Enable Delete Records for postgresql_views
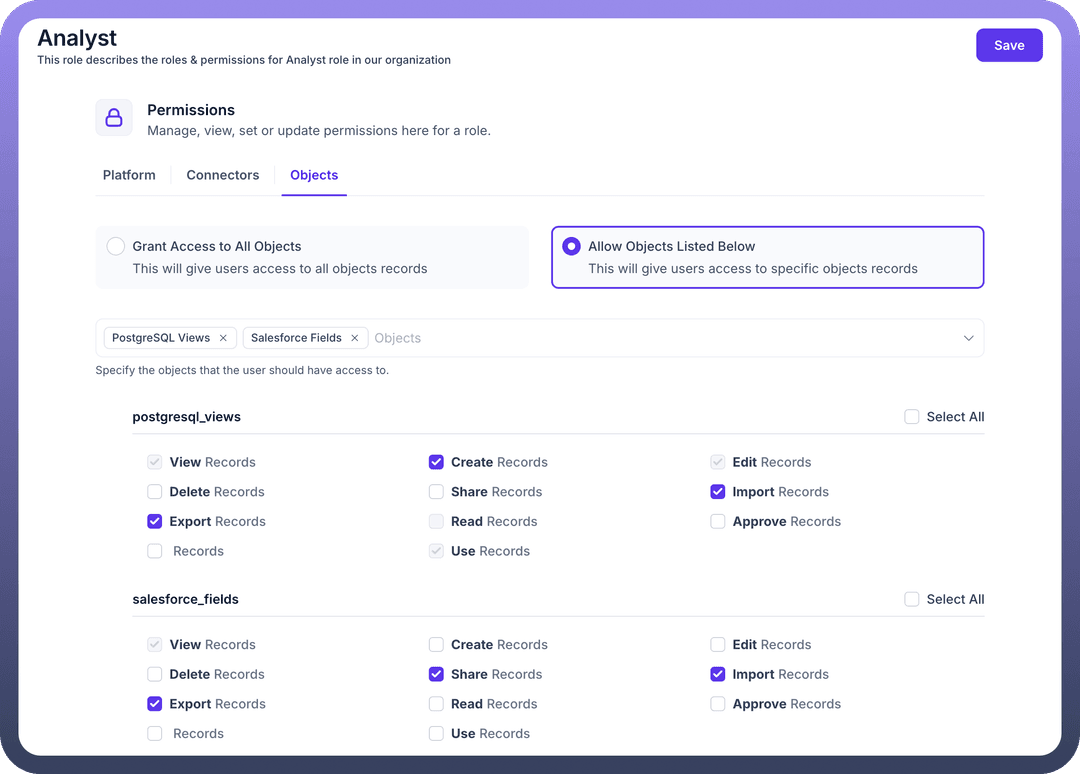 155,492
